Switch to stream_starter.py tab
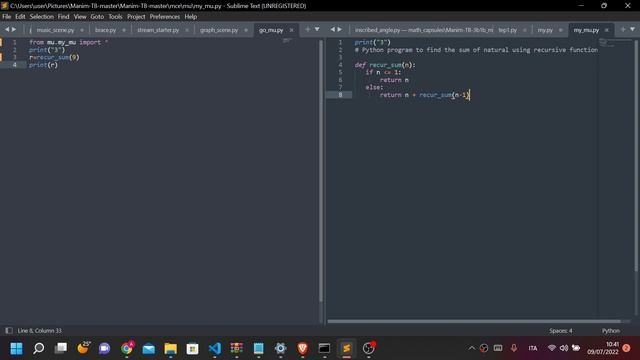Image resolution: width=640 pixels, height=360 pixels. [x=158, y=30]
